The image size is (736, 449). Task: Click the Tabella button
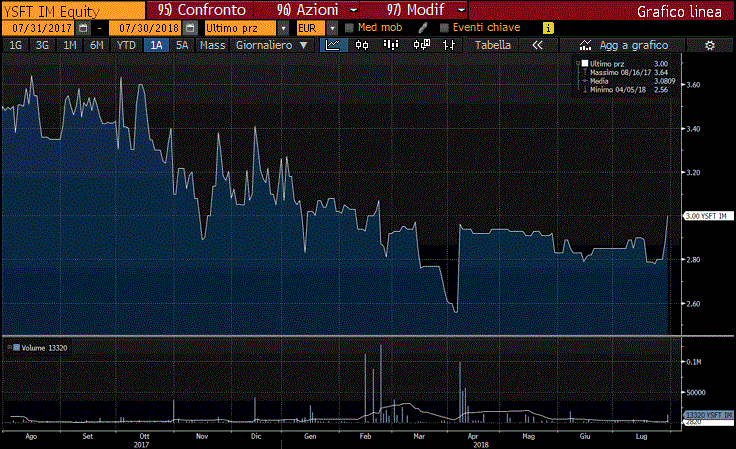[492, 46]
